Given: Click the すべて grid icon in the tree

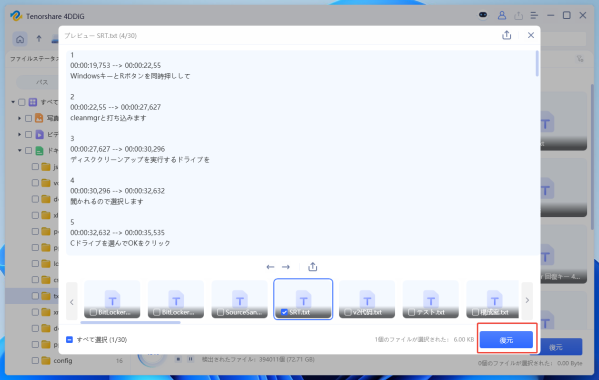Looking at the screenshot, I should click(x=33, y=102).
